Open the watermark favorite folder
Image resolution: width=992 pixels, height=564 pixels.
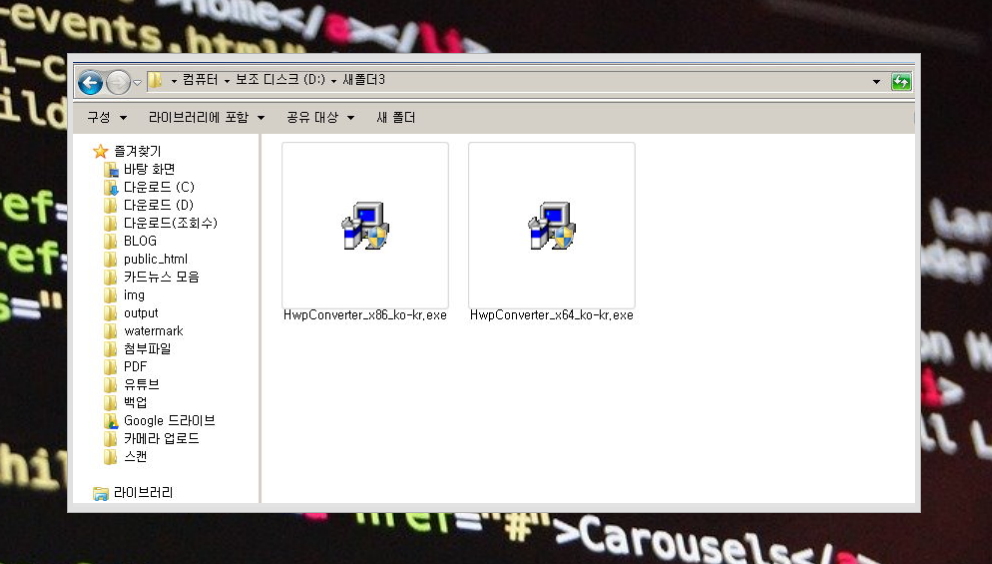pyautogui.click(x=154, y=330)
